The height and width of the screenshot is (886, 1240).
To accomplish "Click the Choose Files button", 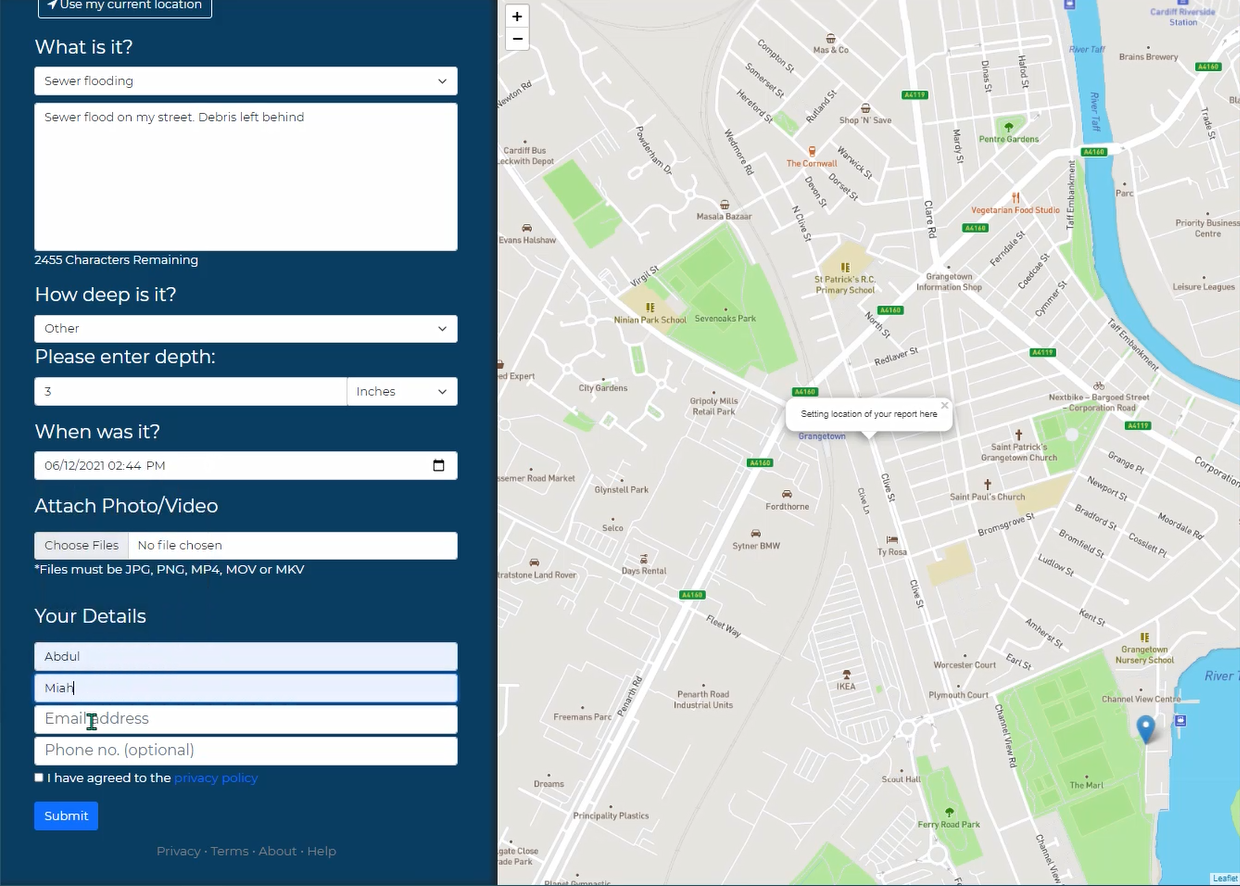I will tap(81, 545).
